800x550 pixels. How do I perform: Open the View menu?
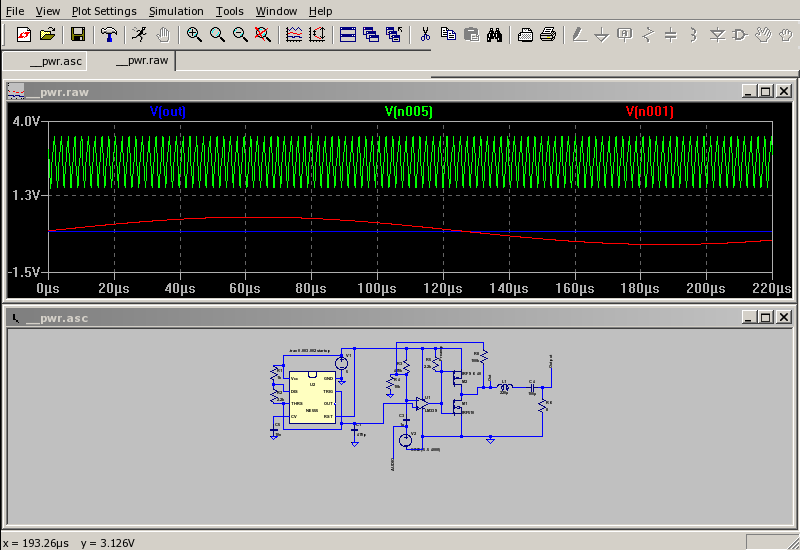[x=47, y=11]
